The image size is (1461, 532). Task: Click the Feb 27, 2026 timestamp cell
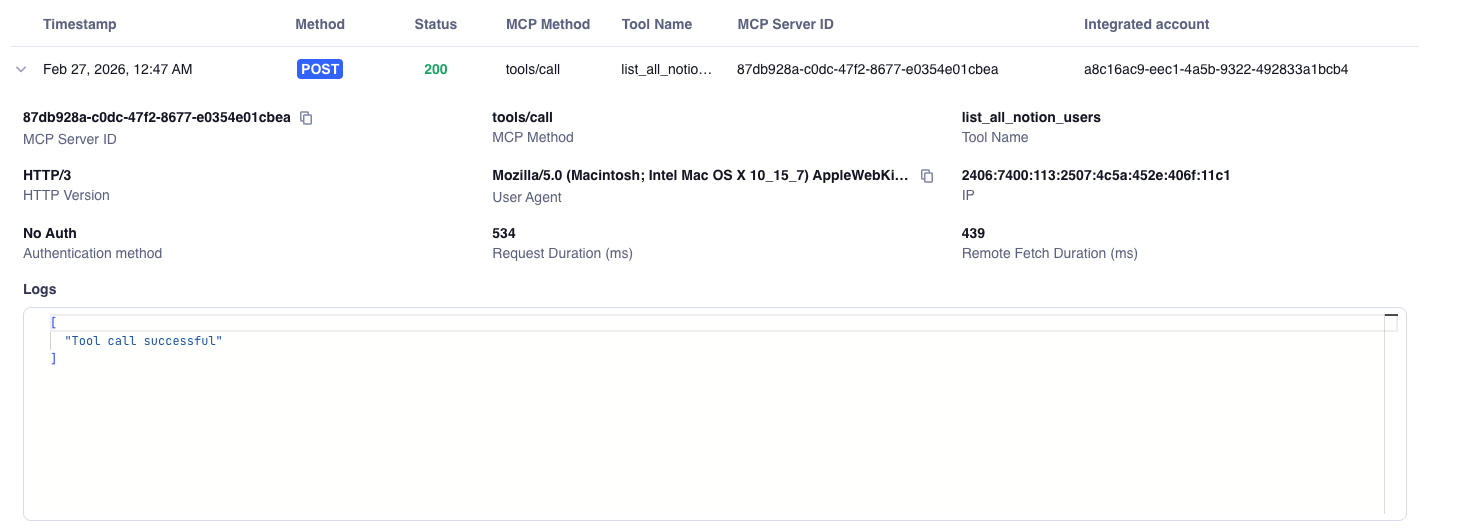[118, 69]
